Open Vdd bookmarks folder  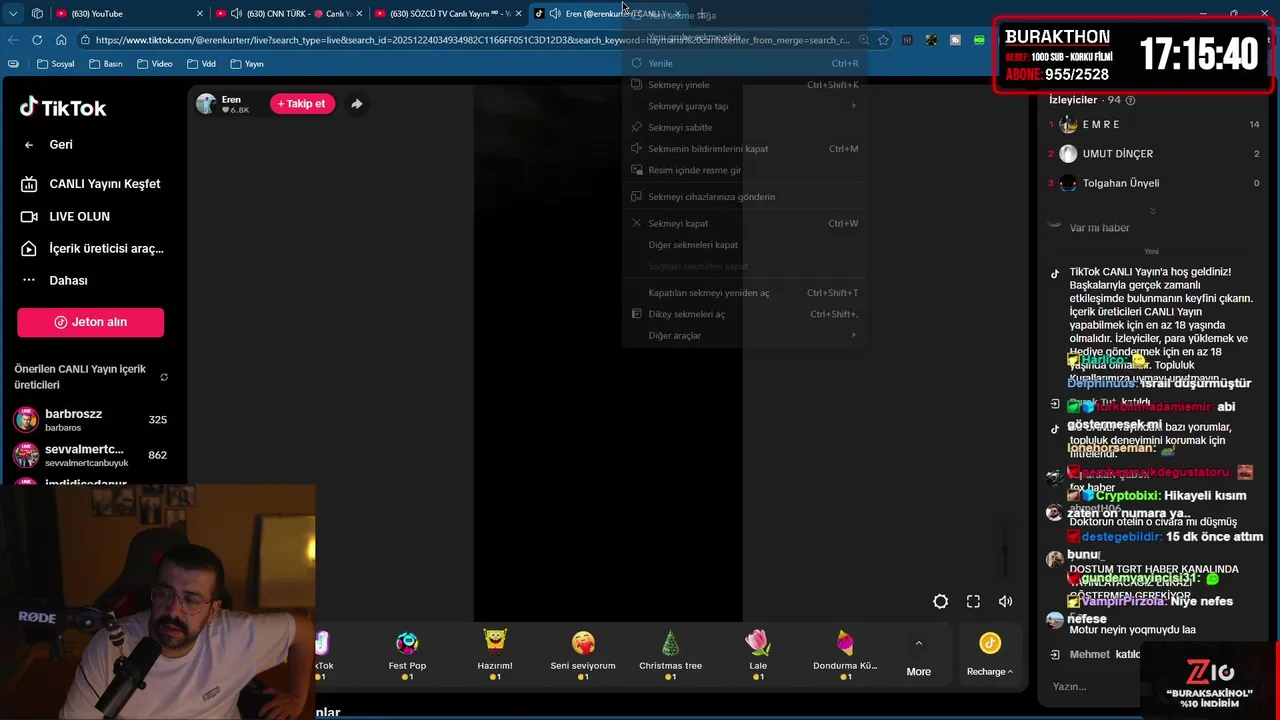(x=200, y=64)
